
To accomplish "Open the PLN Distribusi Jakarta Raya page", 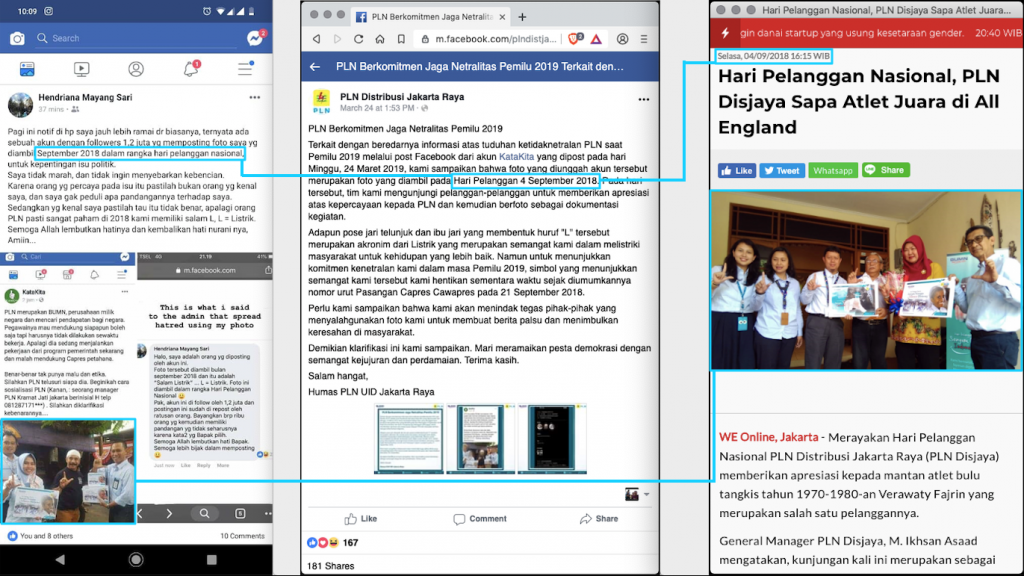I will tap(402, 97).
